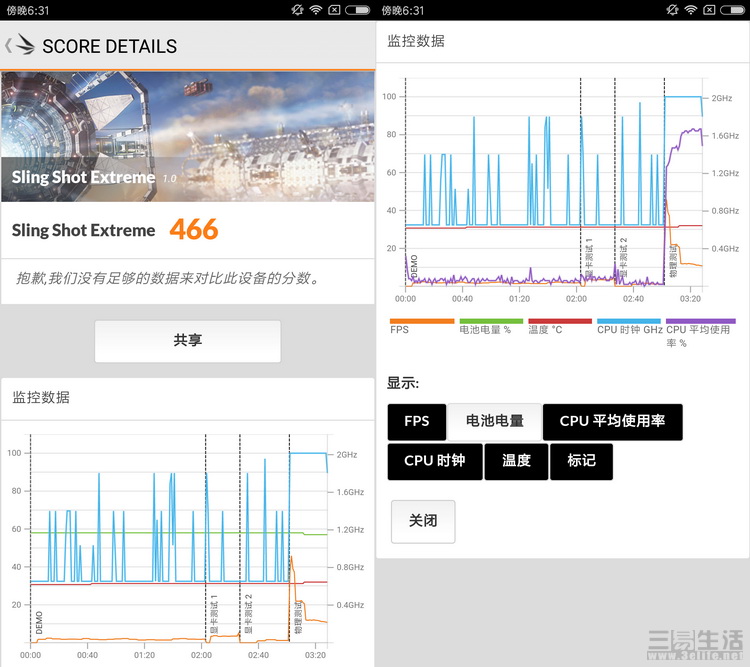This screenshot has height=667, width=750.
Task: Tap the insufficient comparison data message
Action: (168, 278)
